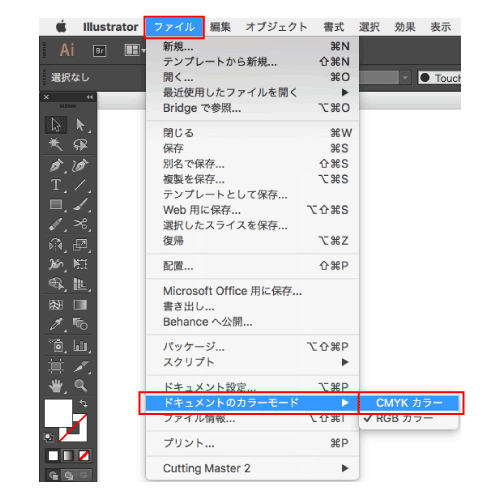Image resolution: width=500 pixels, height=500 pixels.
Task: Select the Rectangle tool
Action: tap(56, 204)
